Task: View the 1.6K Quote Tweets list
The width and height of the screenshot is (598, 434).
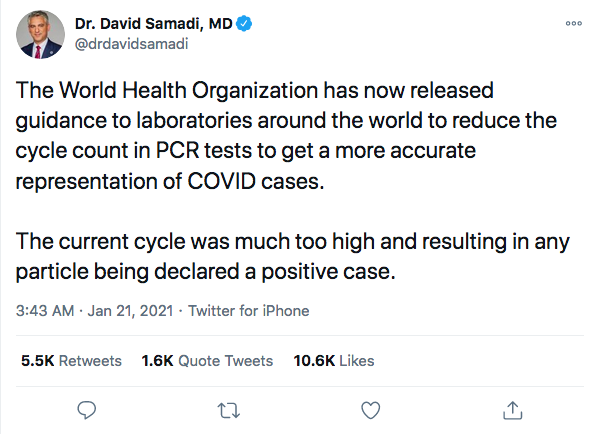Action: 207,361
